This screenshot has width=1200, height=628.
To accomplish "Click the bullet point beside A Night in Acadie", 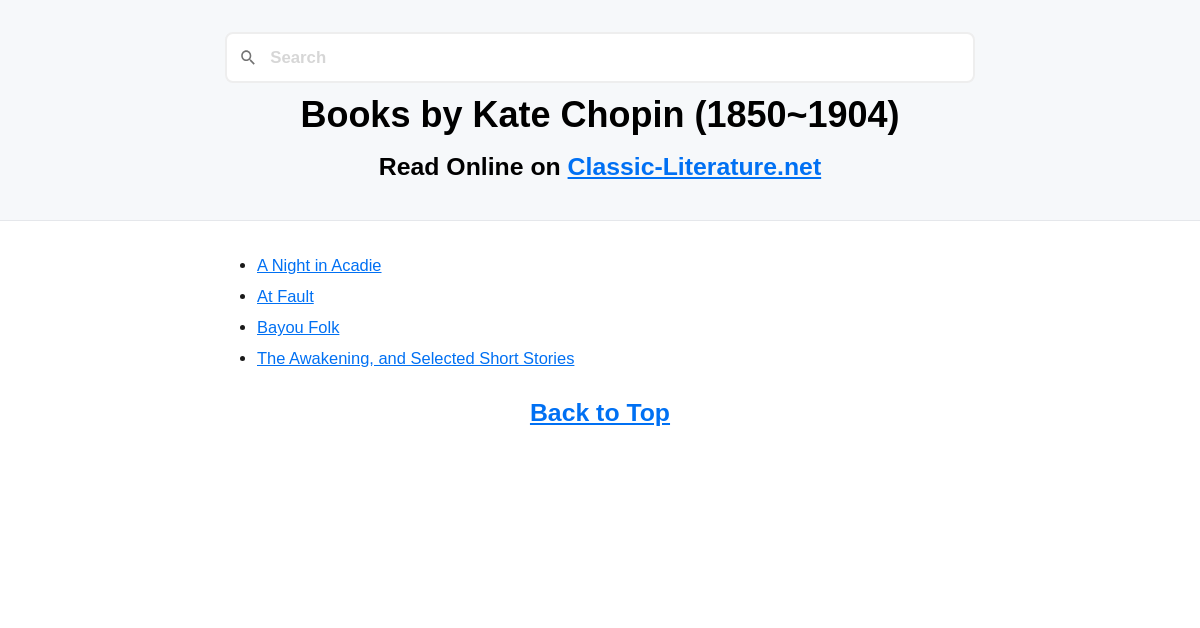I will 240,264.
